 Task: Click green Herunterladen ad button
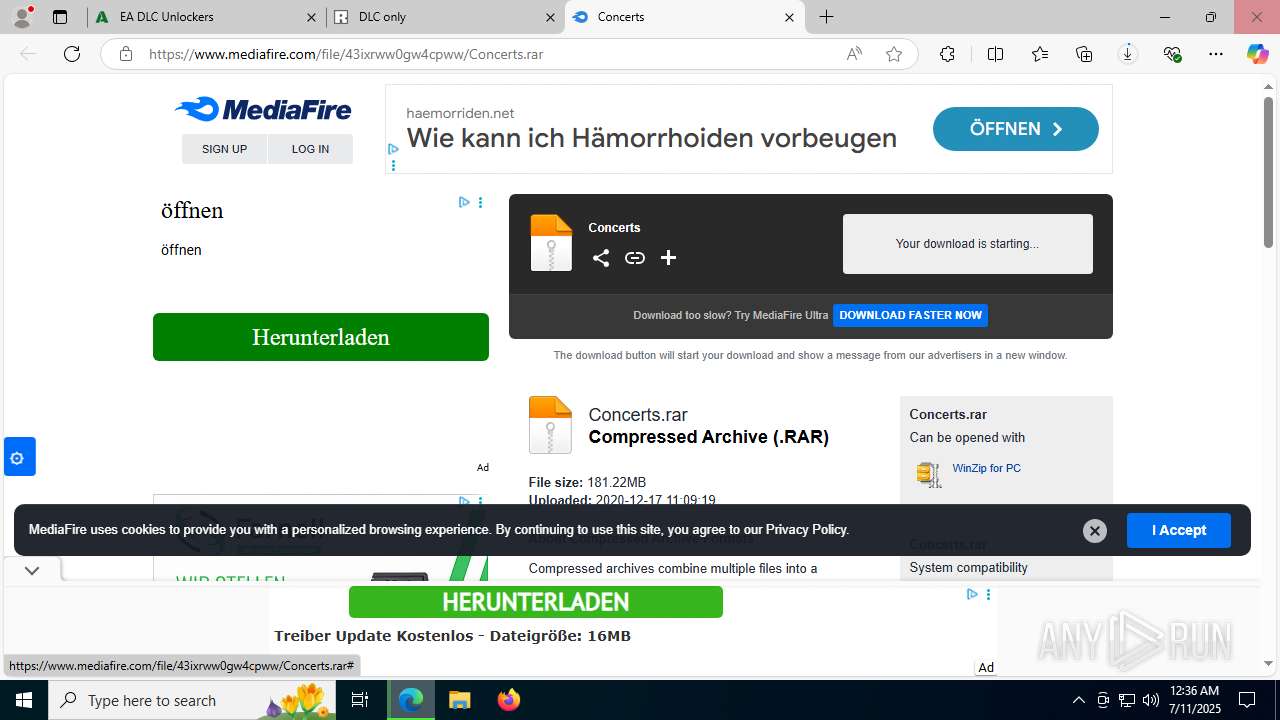pyautogui.click(x=321, y=337)
